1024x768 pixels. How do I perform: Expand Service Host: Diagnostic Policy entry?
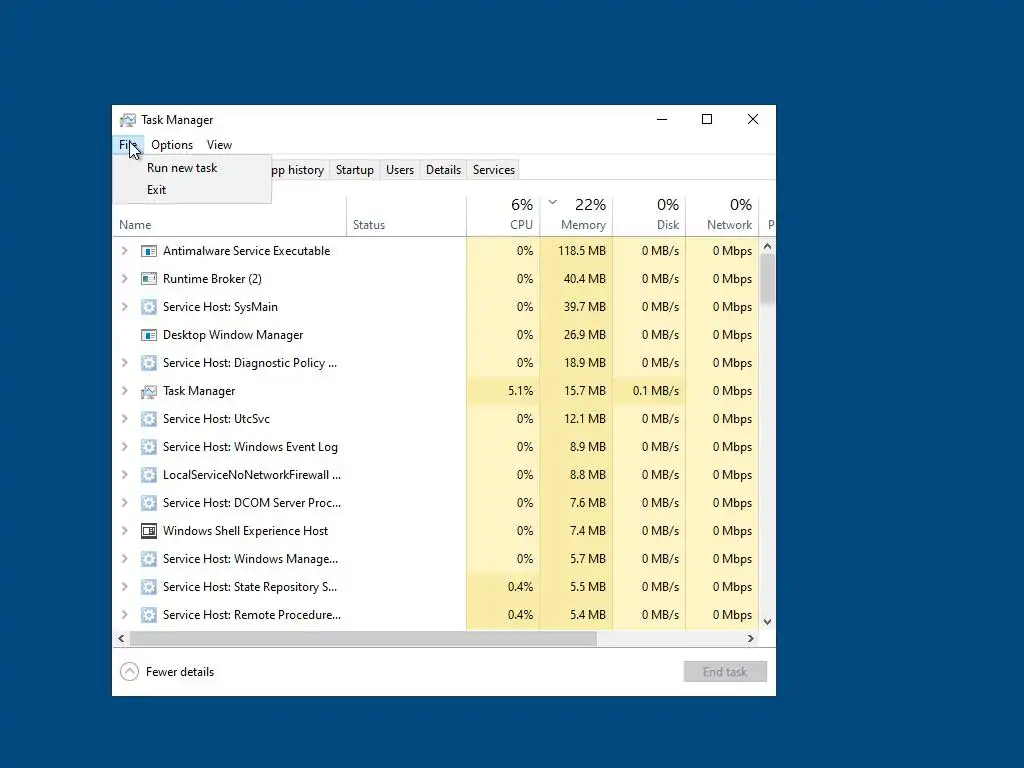pos(125,363)
